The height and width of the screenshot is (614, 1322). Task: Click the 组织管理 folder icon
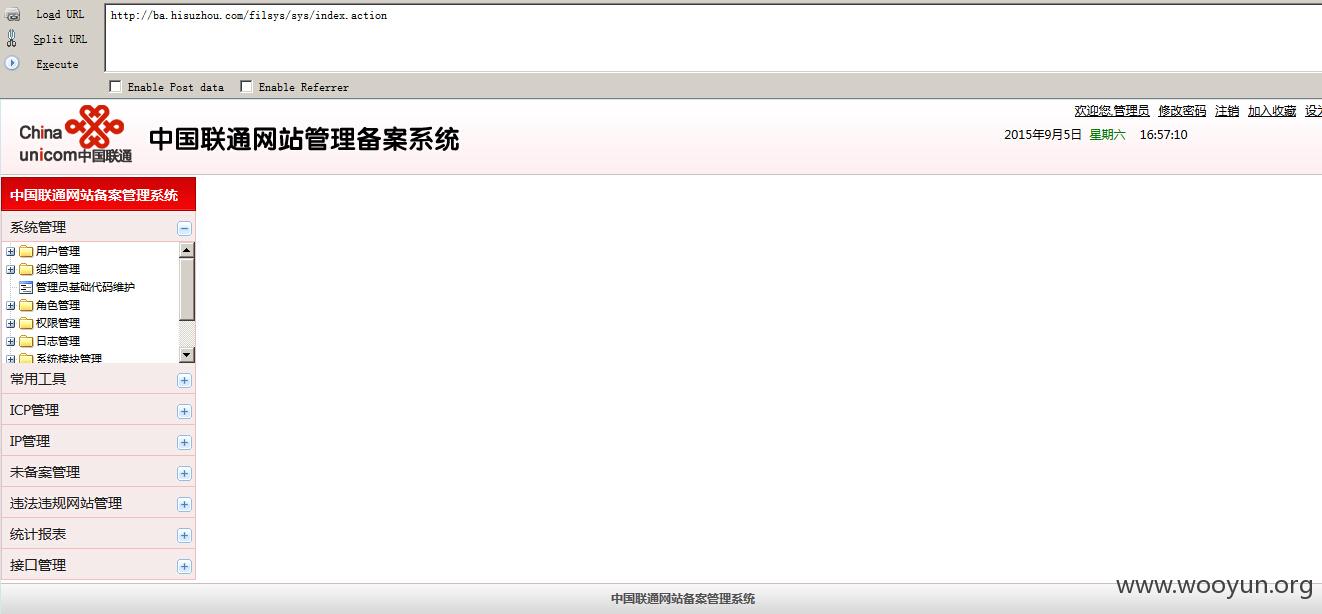coord(26,269)
